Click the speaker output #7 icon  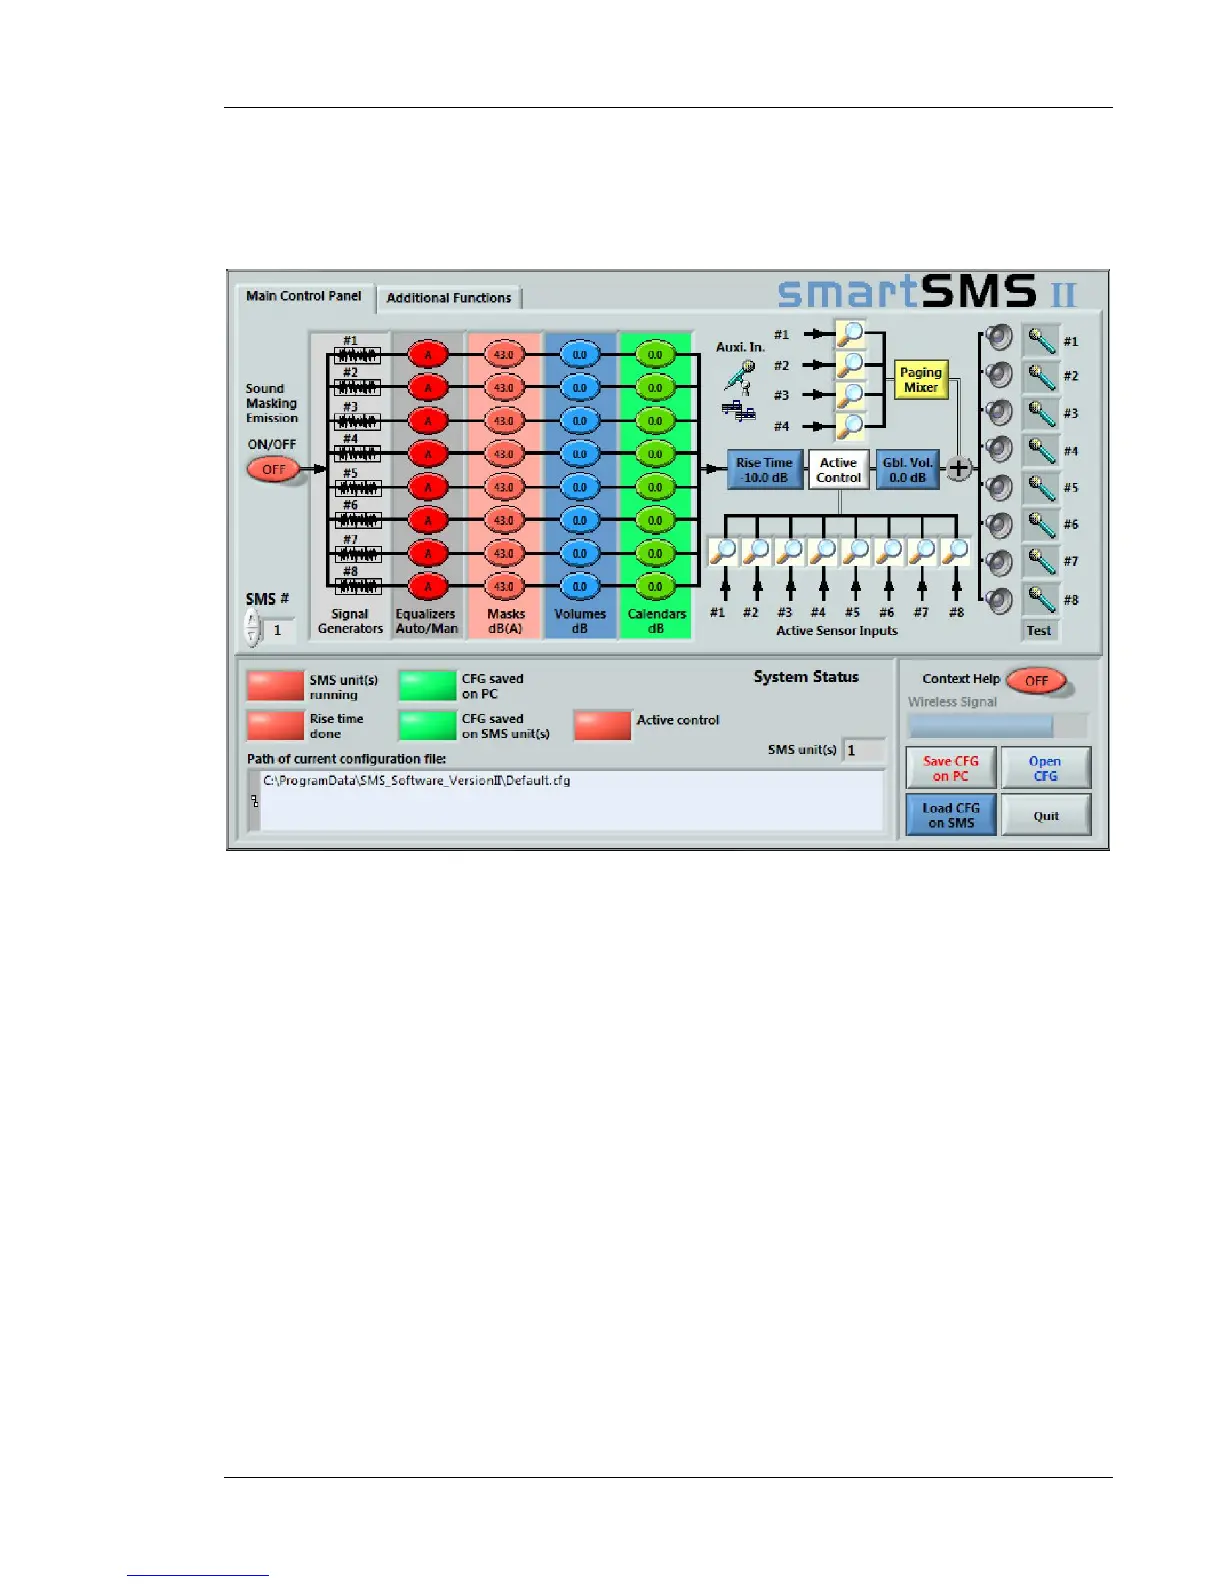(x=998, y=561)
